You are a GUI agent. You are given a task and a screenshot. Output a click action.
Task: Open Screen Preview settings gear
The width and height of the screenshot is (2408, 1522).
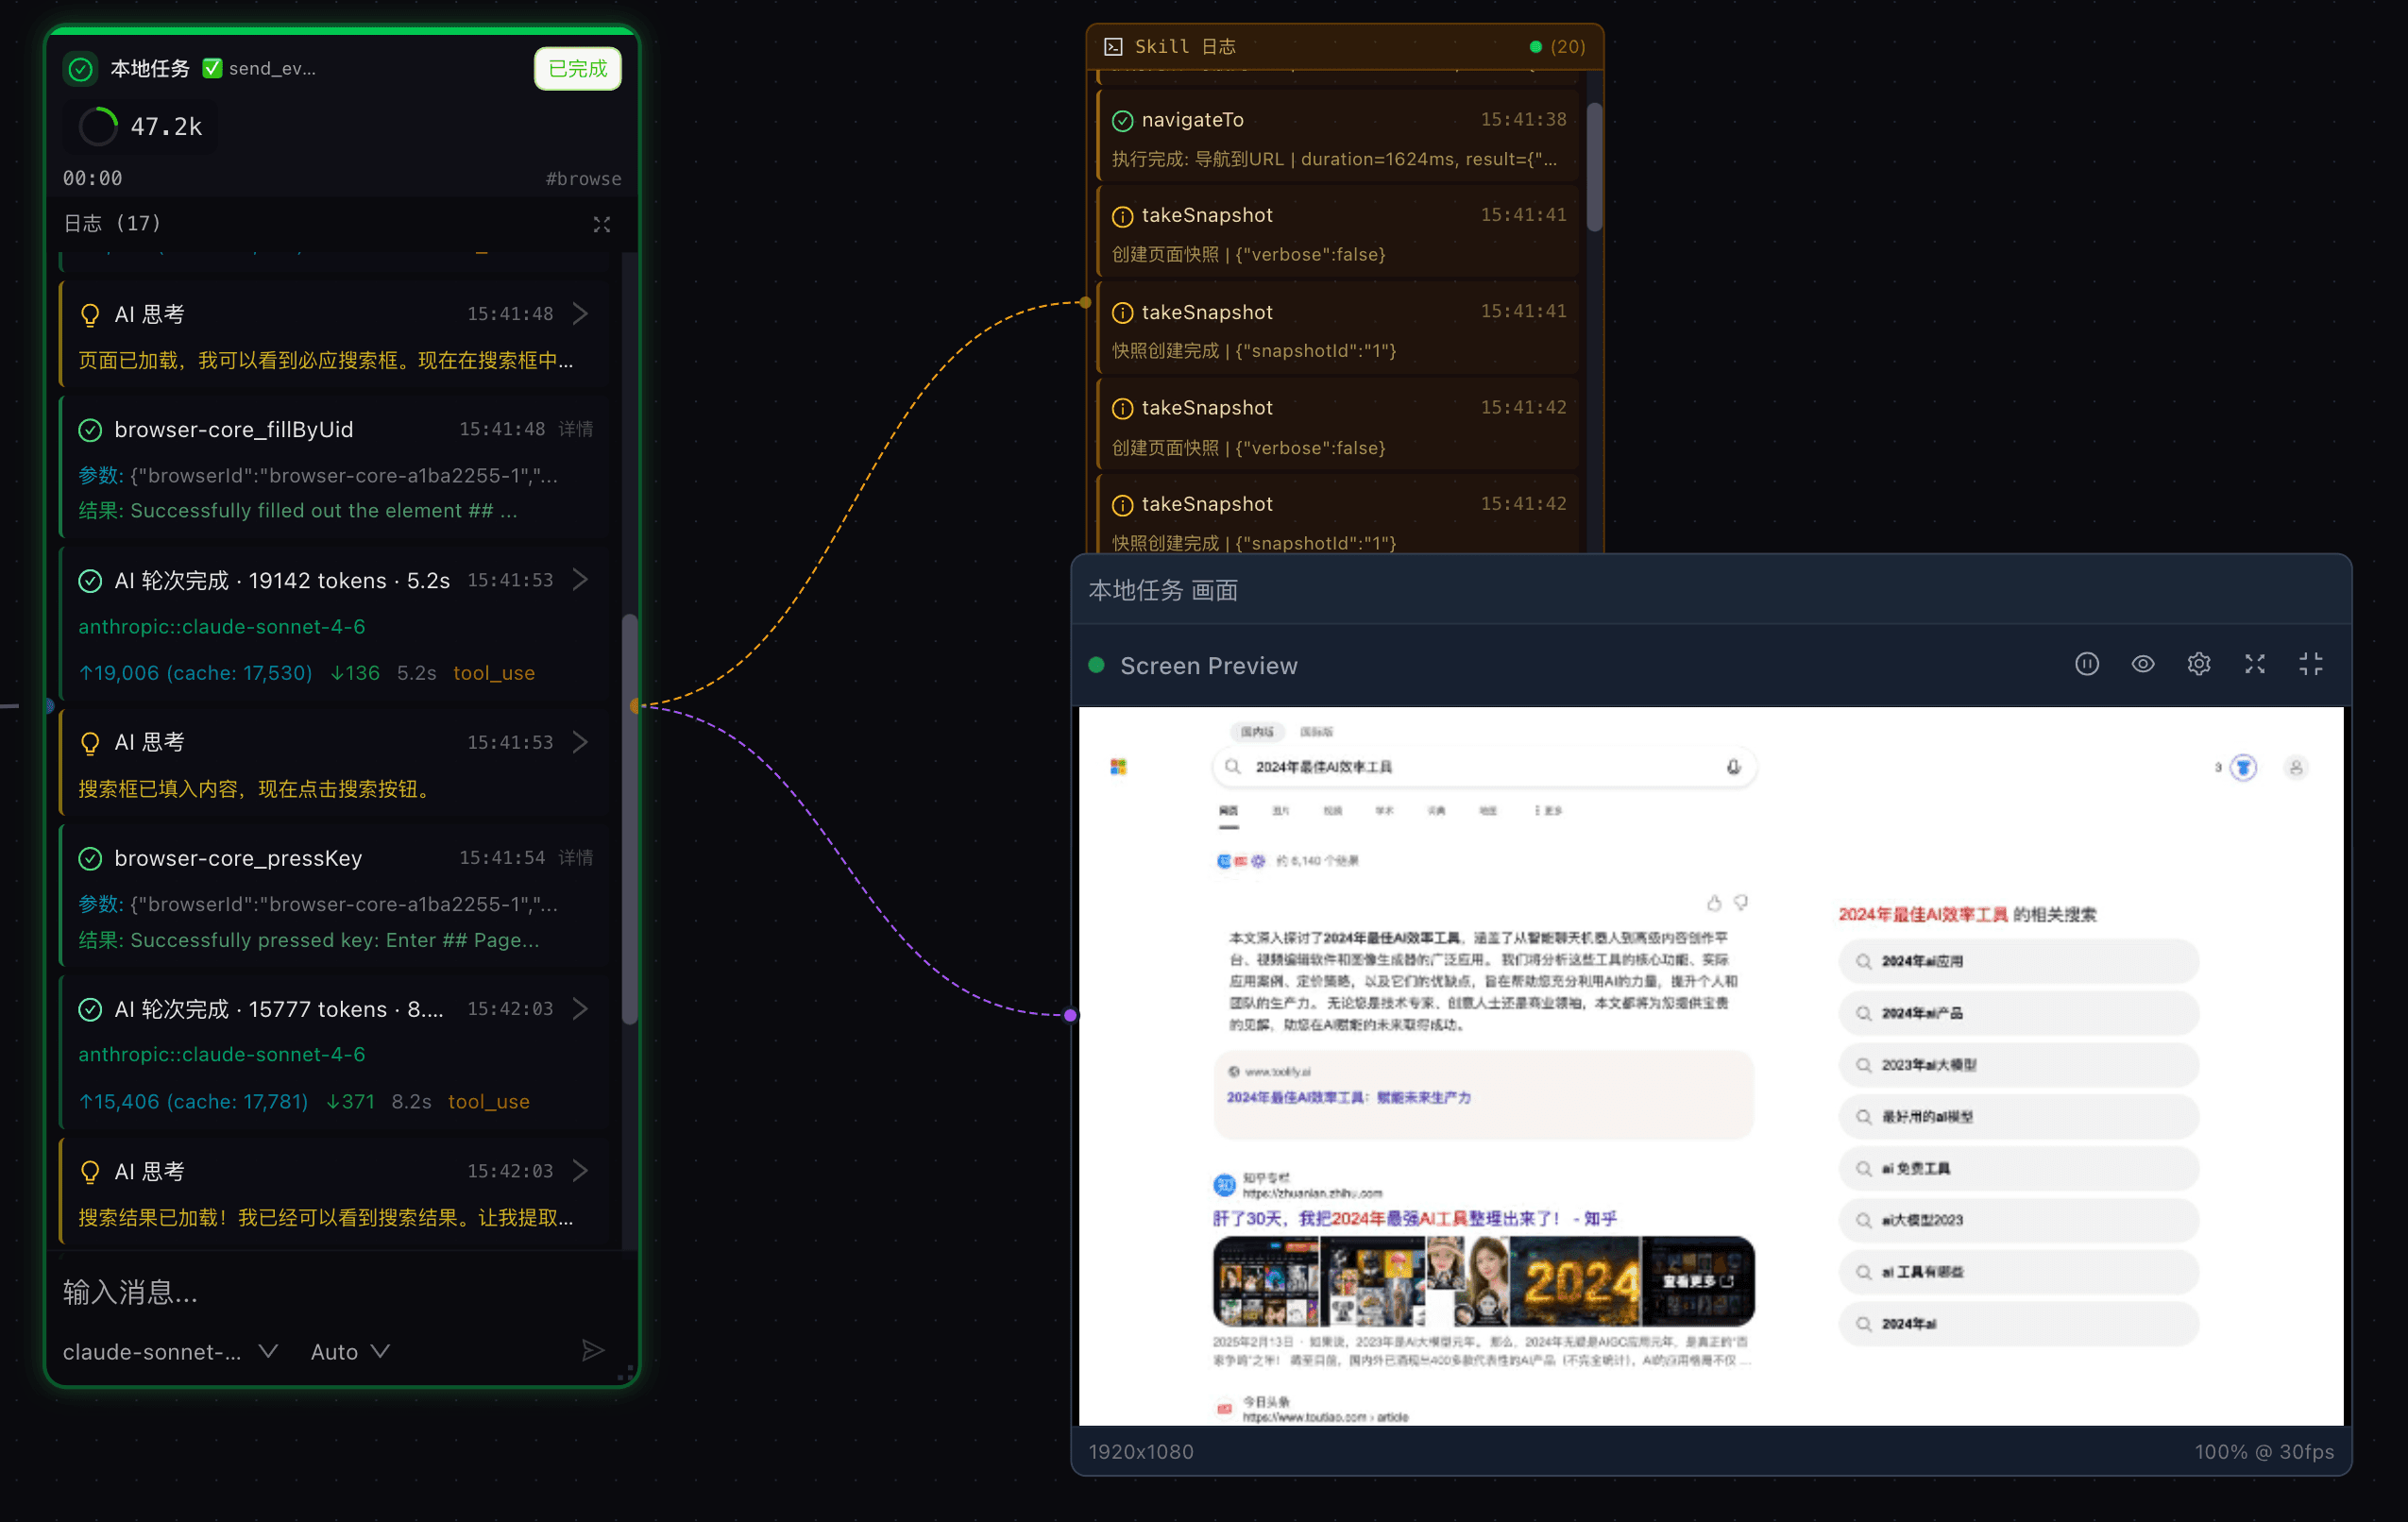[x=2199, y=663]
